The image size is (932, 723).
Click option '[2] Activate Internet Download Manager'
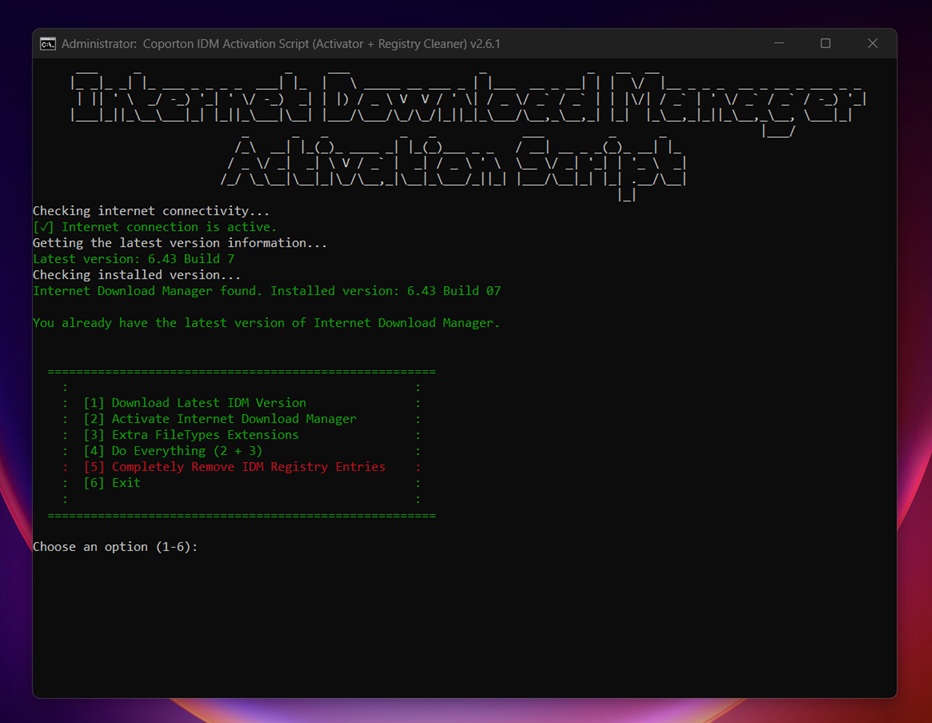[x=220, y=419]
